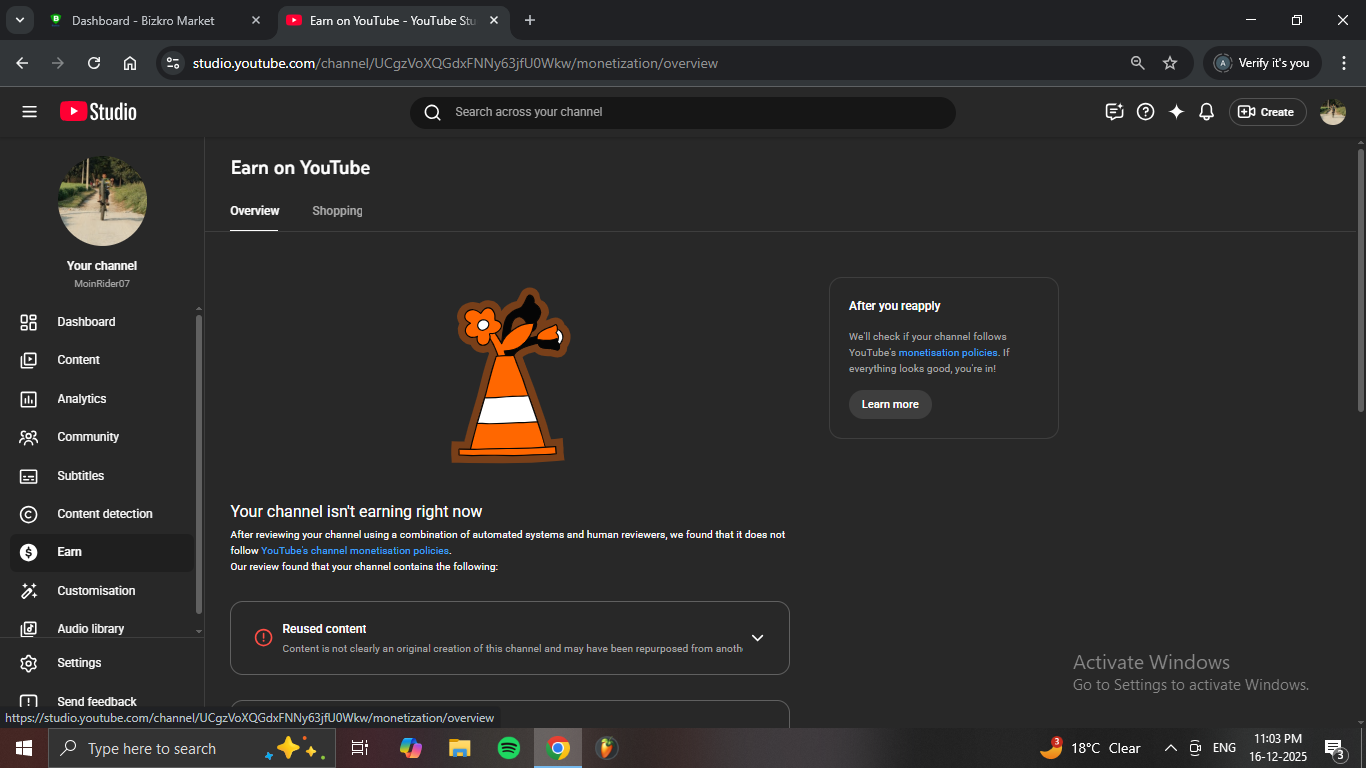Open YouTube's channel monetisation policies link

click(354, 551)
